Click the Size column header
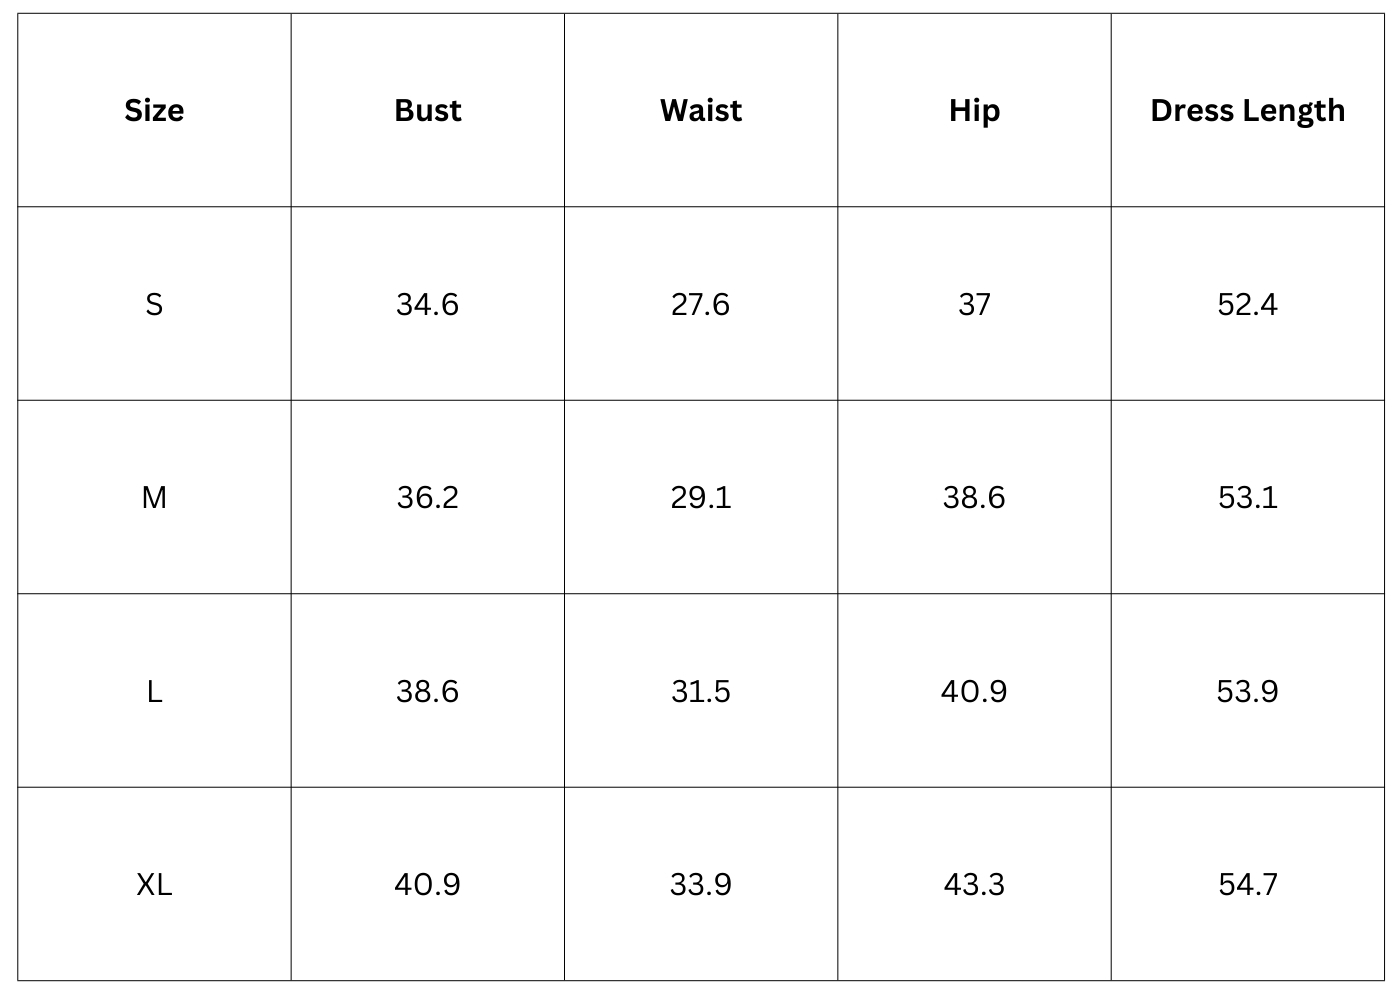Screen dimensions: 1400x1000 click(x=154, y=110)
